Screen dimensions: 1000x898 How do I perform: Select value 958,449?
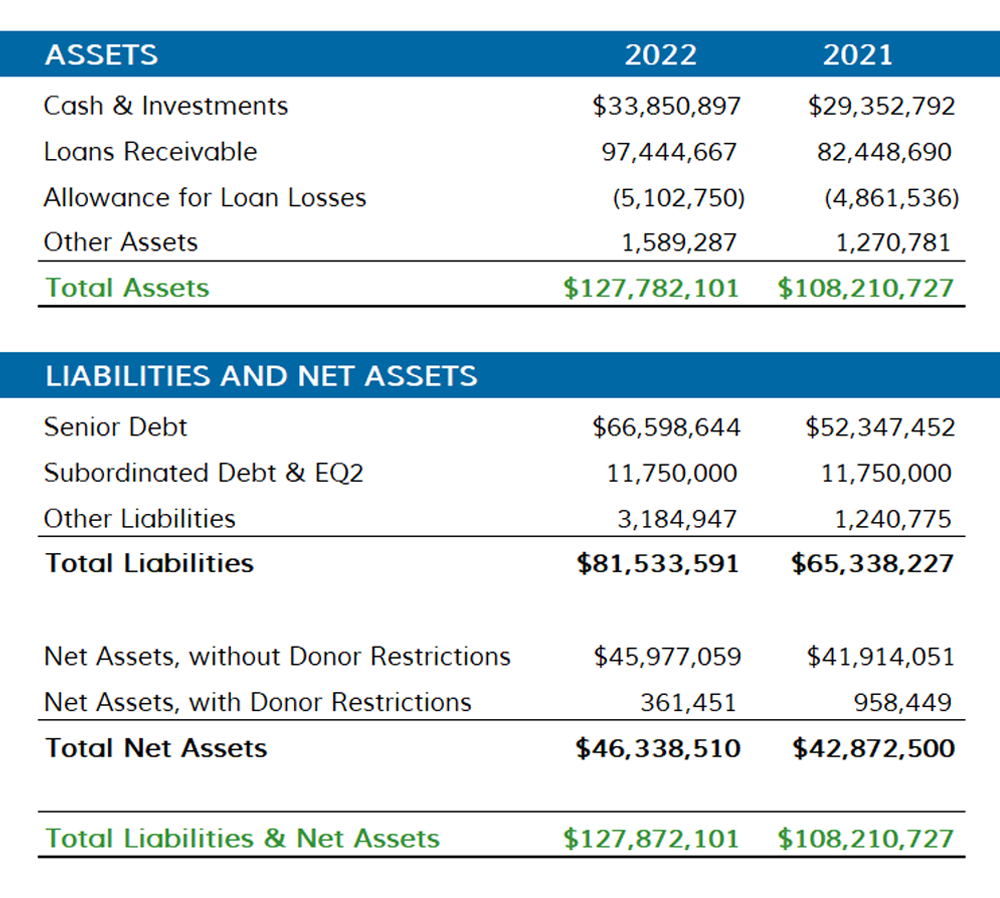click(902, 703)
